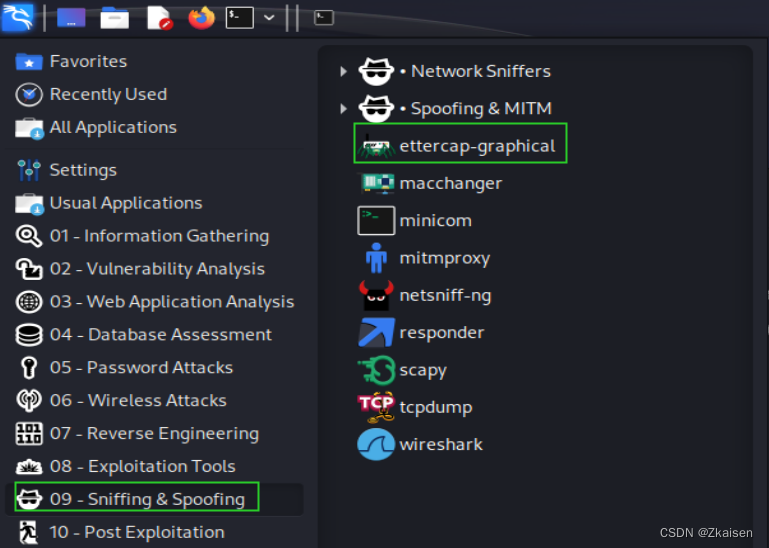Click the Wireless Attacks antenna icon
This screenshot has width=769, height=548.
click(29, 400)
